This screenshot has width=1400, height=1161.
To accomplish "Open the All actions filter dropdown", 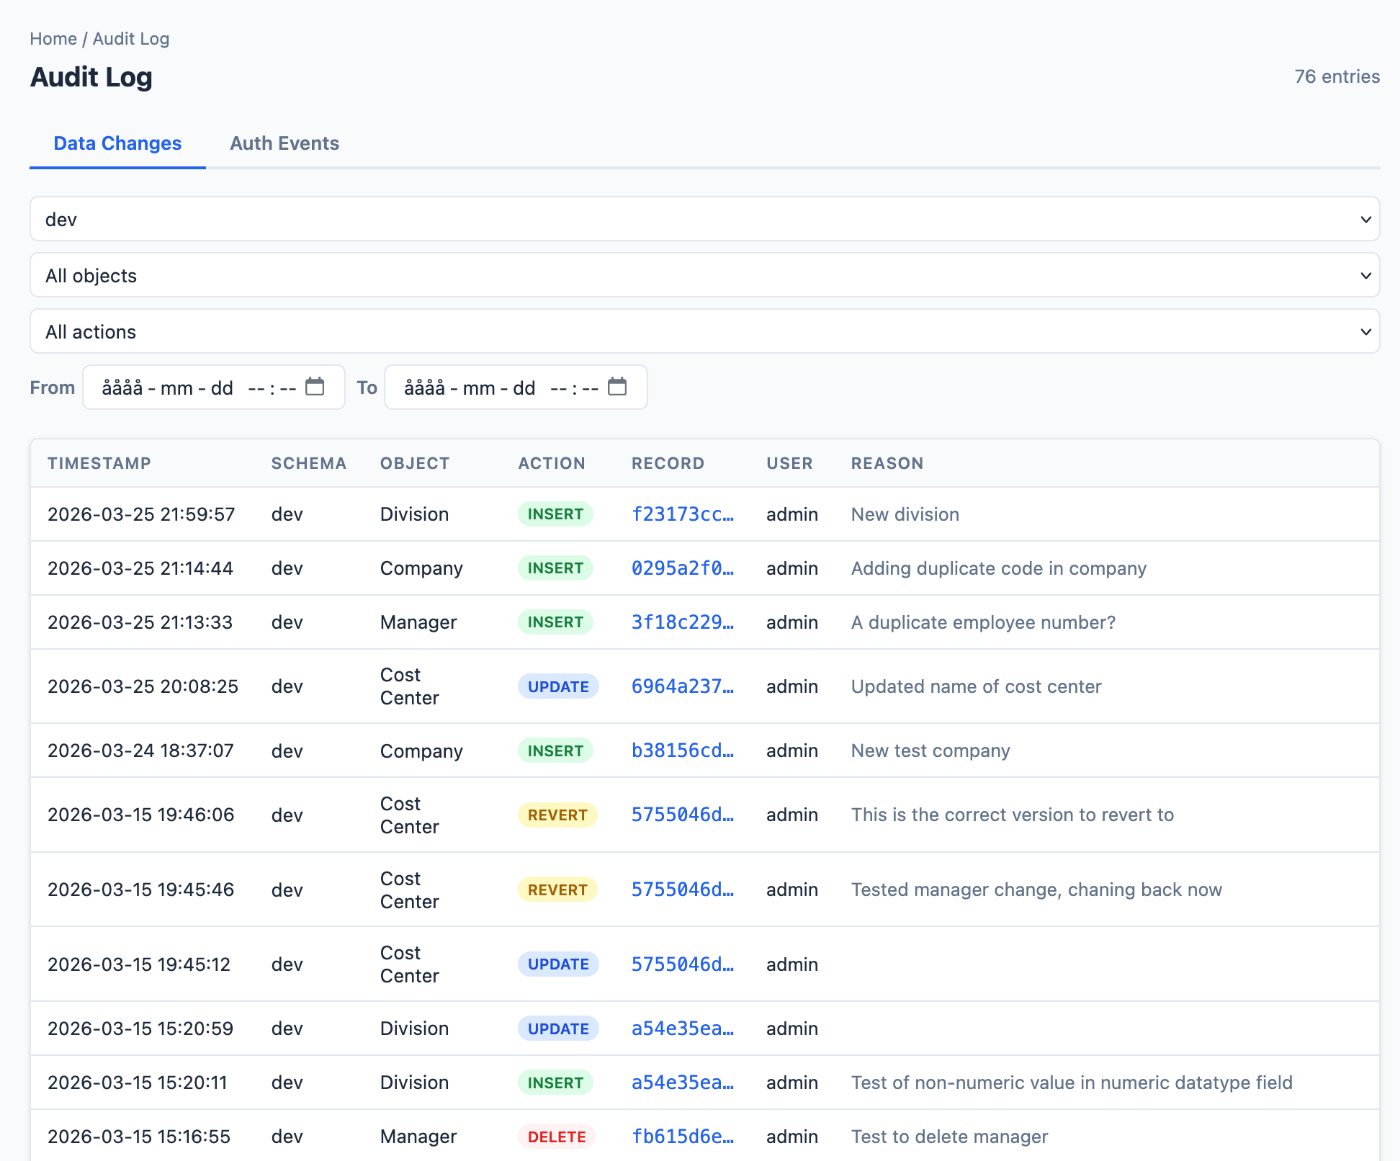I will pos(705,331).
